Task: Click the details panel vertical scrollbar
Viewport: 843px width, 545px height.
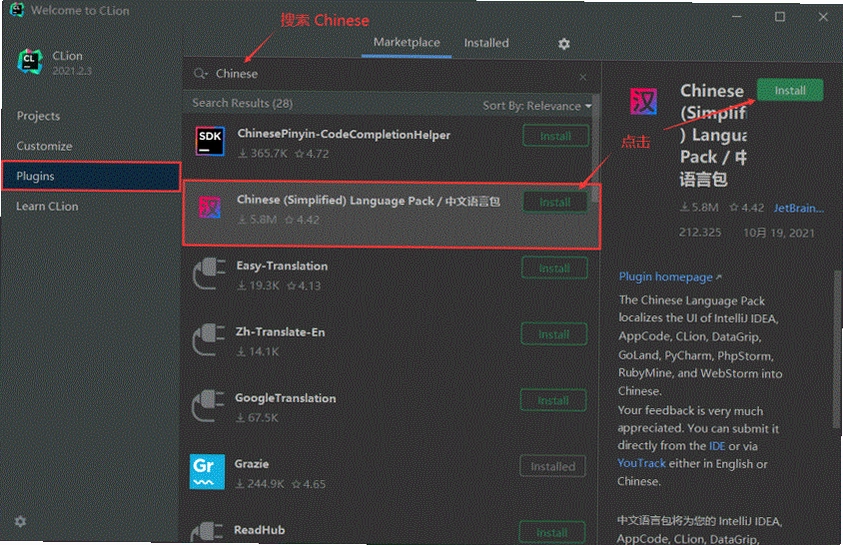Action: pyautogui.click(x=838, y=349)
